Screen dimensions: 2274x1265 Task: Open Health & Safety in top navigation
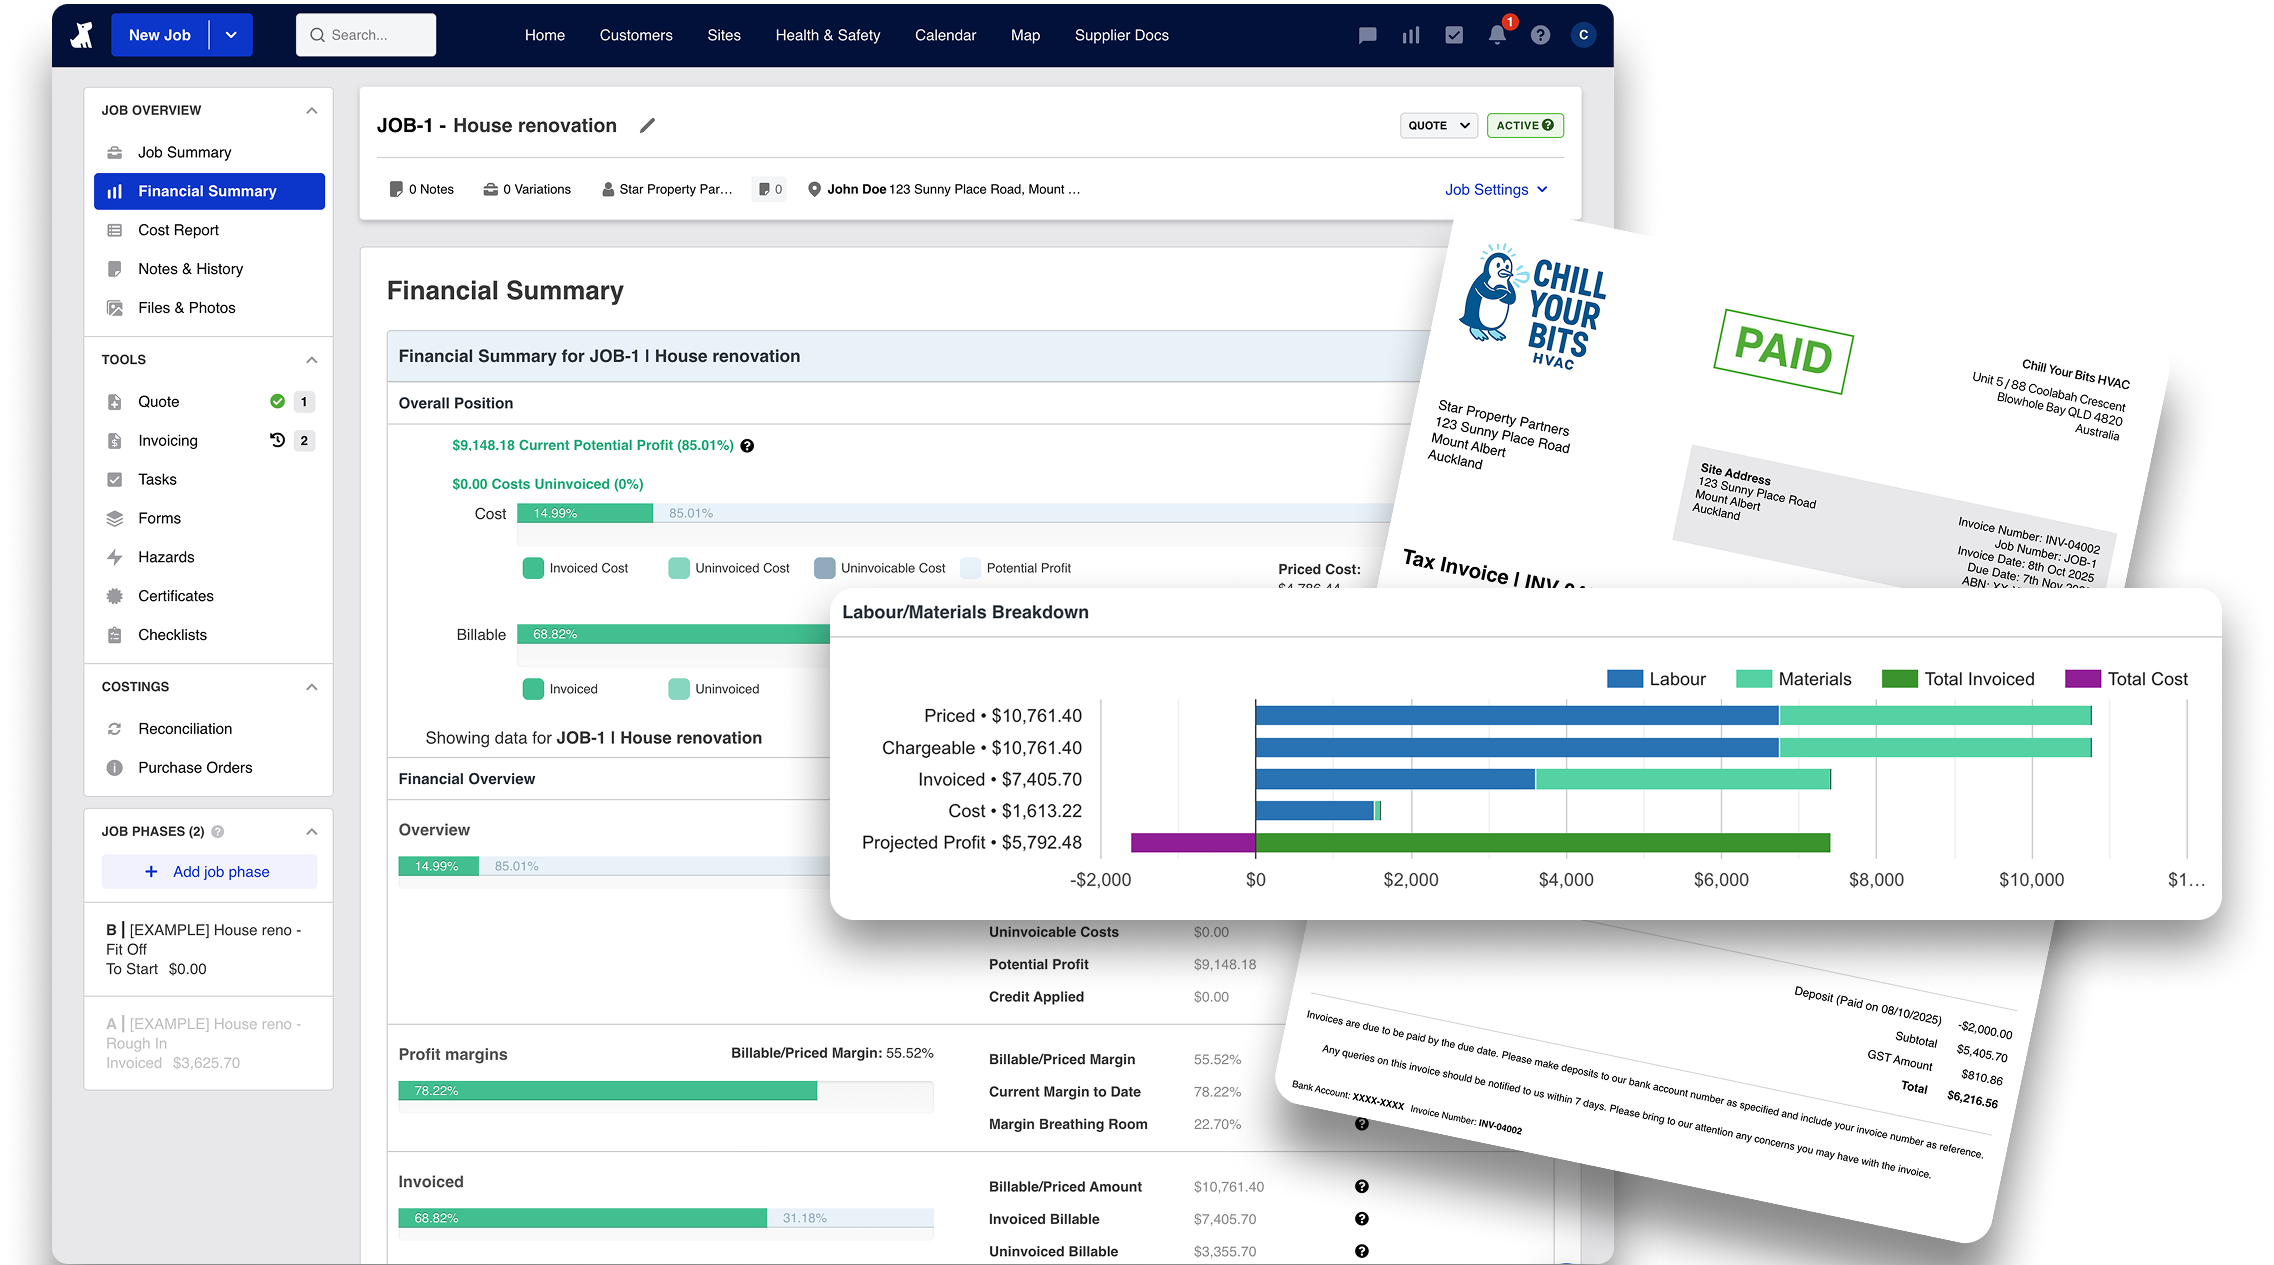[827, 35]
